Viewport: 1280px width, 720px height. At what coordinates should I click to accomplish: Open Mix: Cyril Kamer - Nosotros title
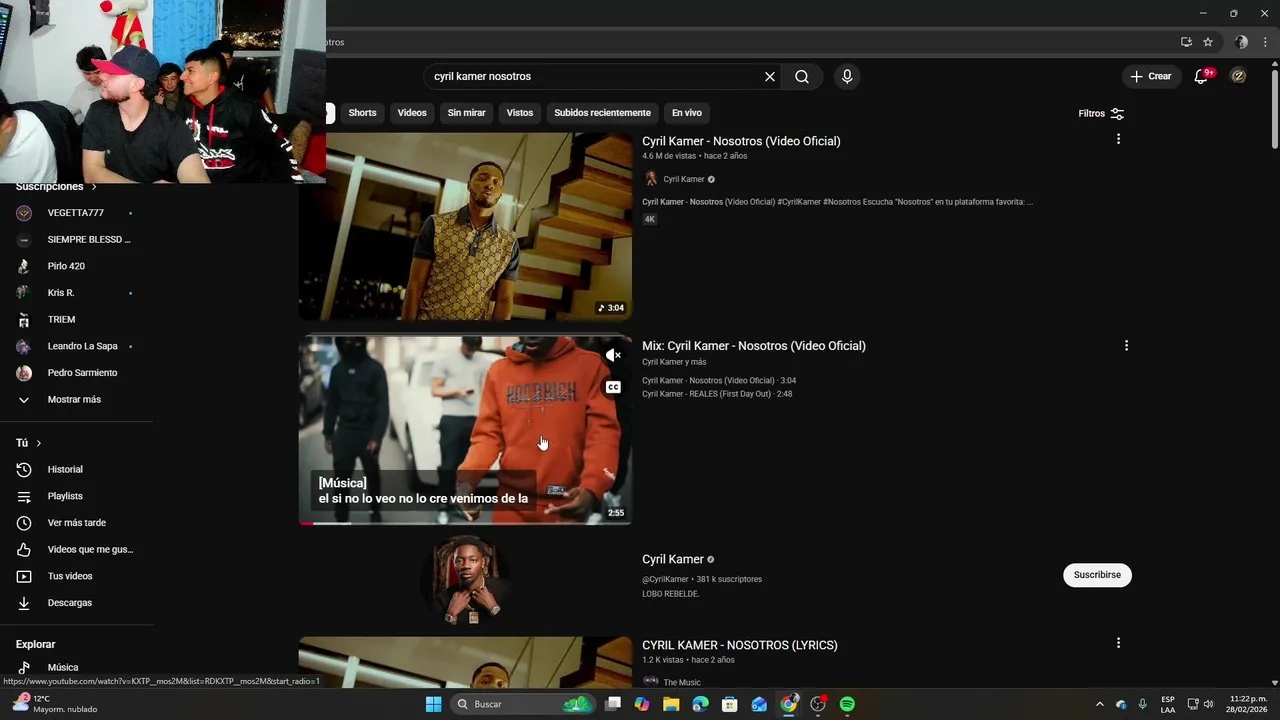click(x=754, y=346)
